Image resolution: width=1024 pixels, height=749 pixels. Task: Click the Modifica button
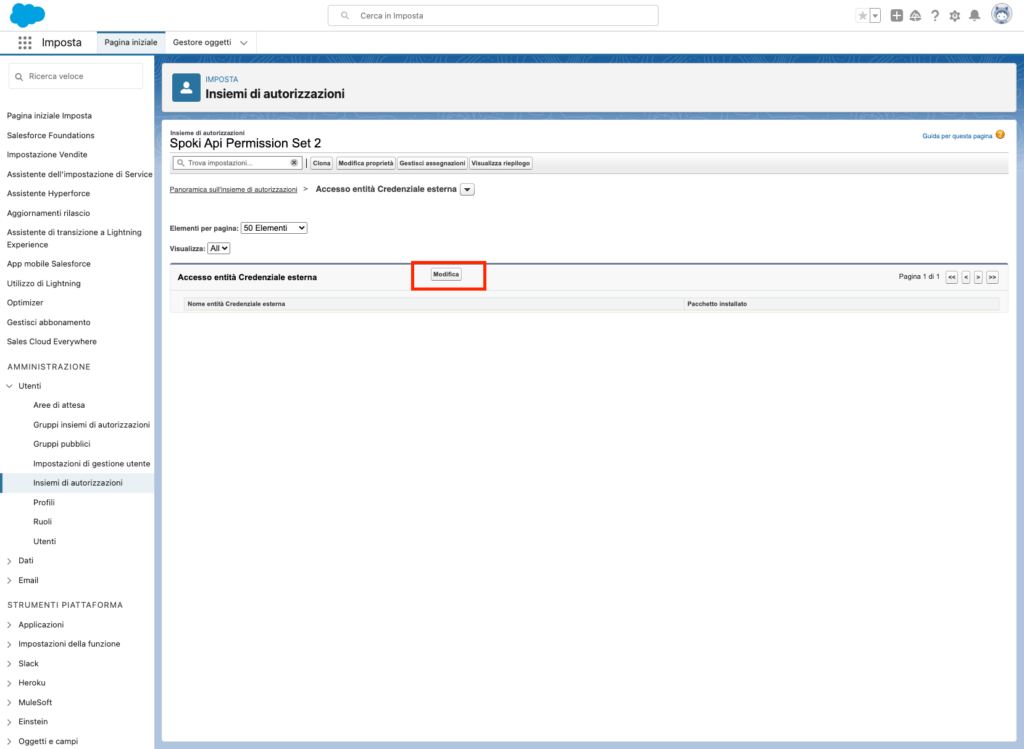446,274
